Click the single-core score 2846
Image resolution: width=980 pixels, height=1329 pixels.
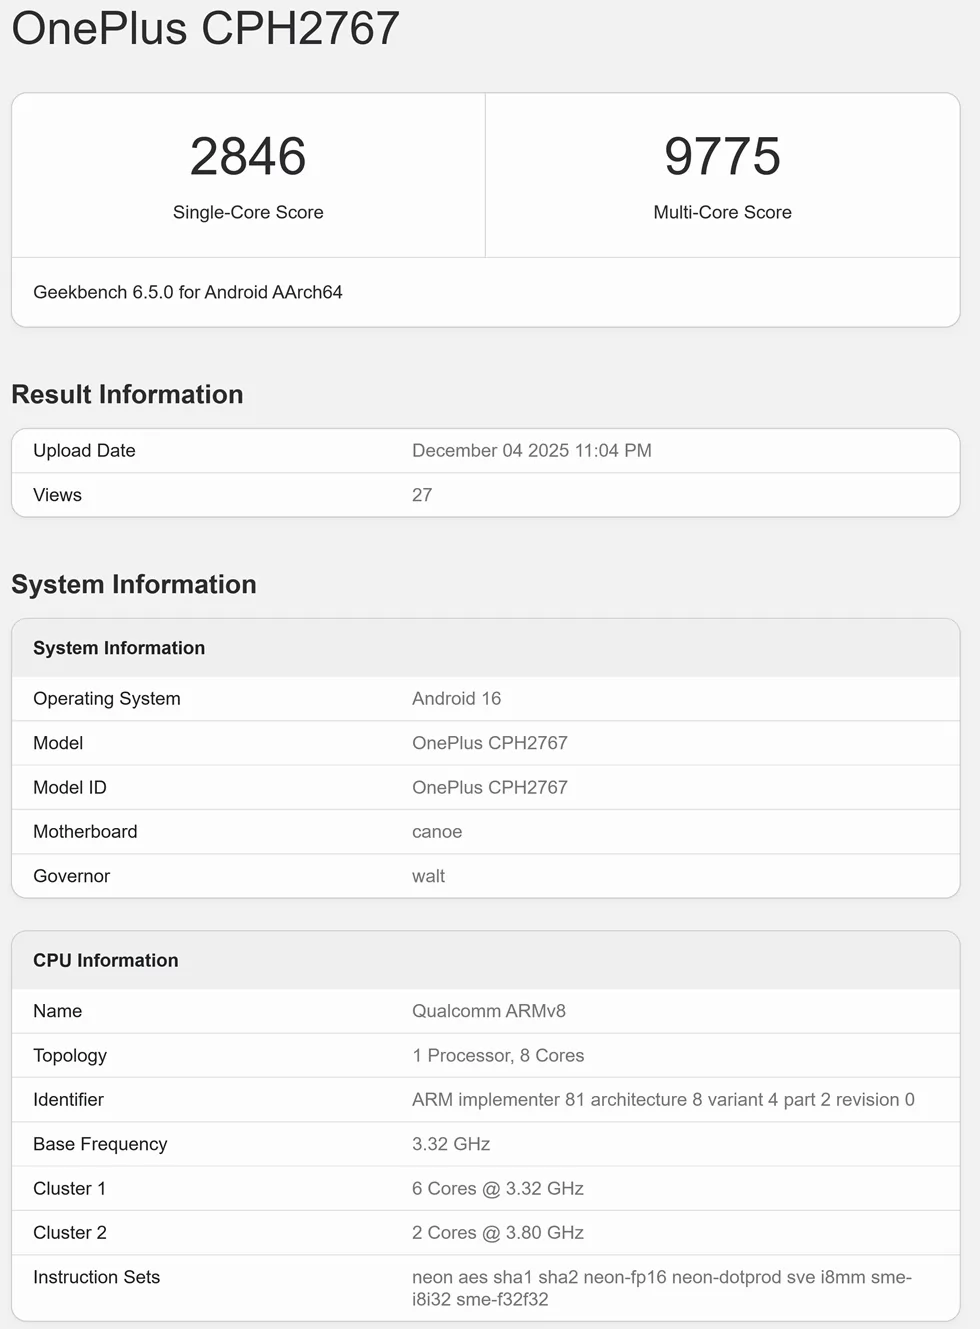(x=248, y=156)
